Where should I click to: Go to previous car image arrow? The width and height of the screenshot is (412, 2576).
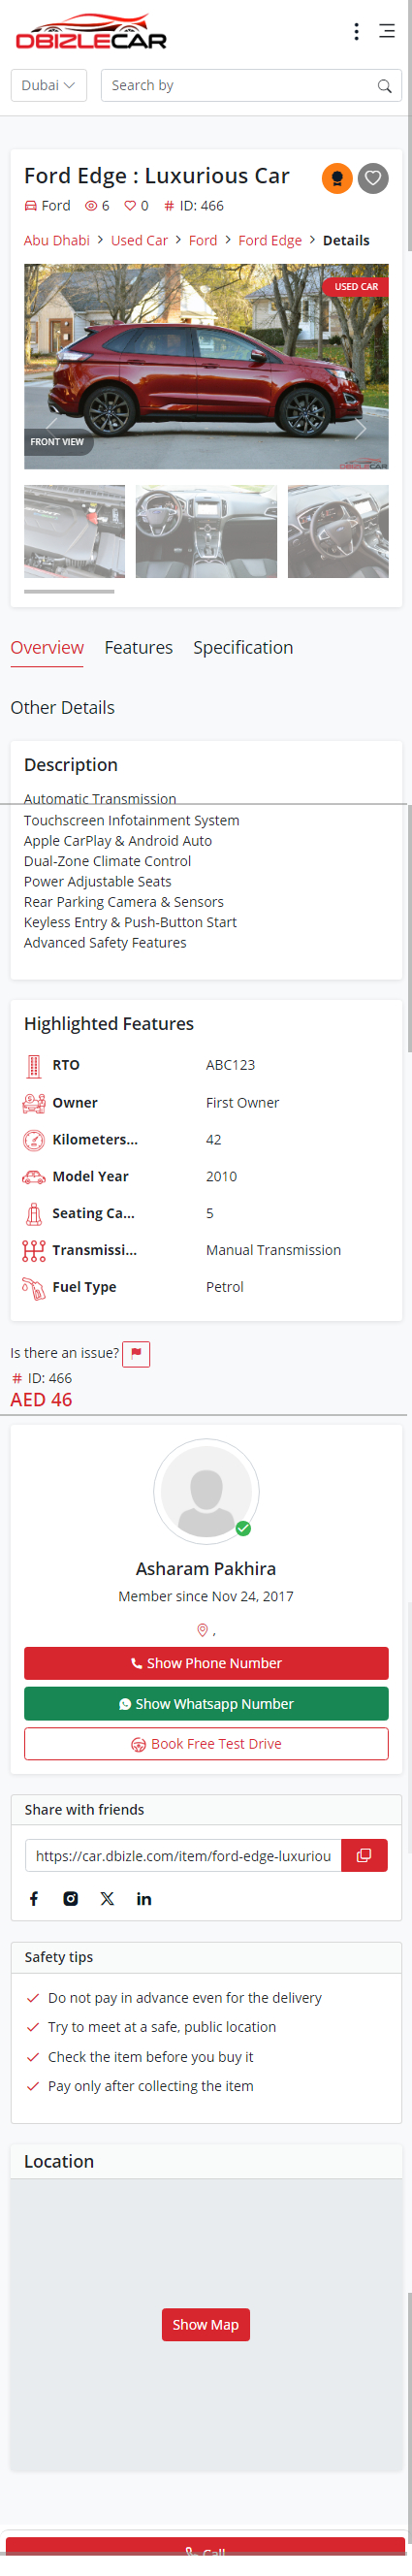click(52, 422)
